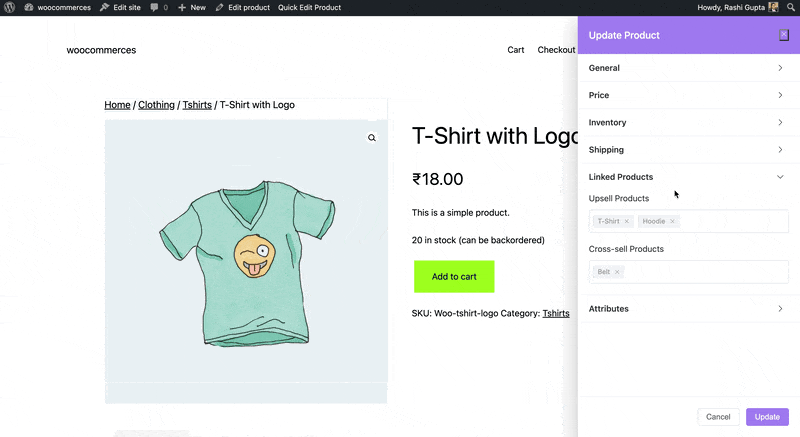Click Rashi Gupta's avatar

point(773,7)
